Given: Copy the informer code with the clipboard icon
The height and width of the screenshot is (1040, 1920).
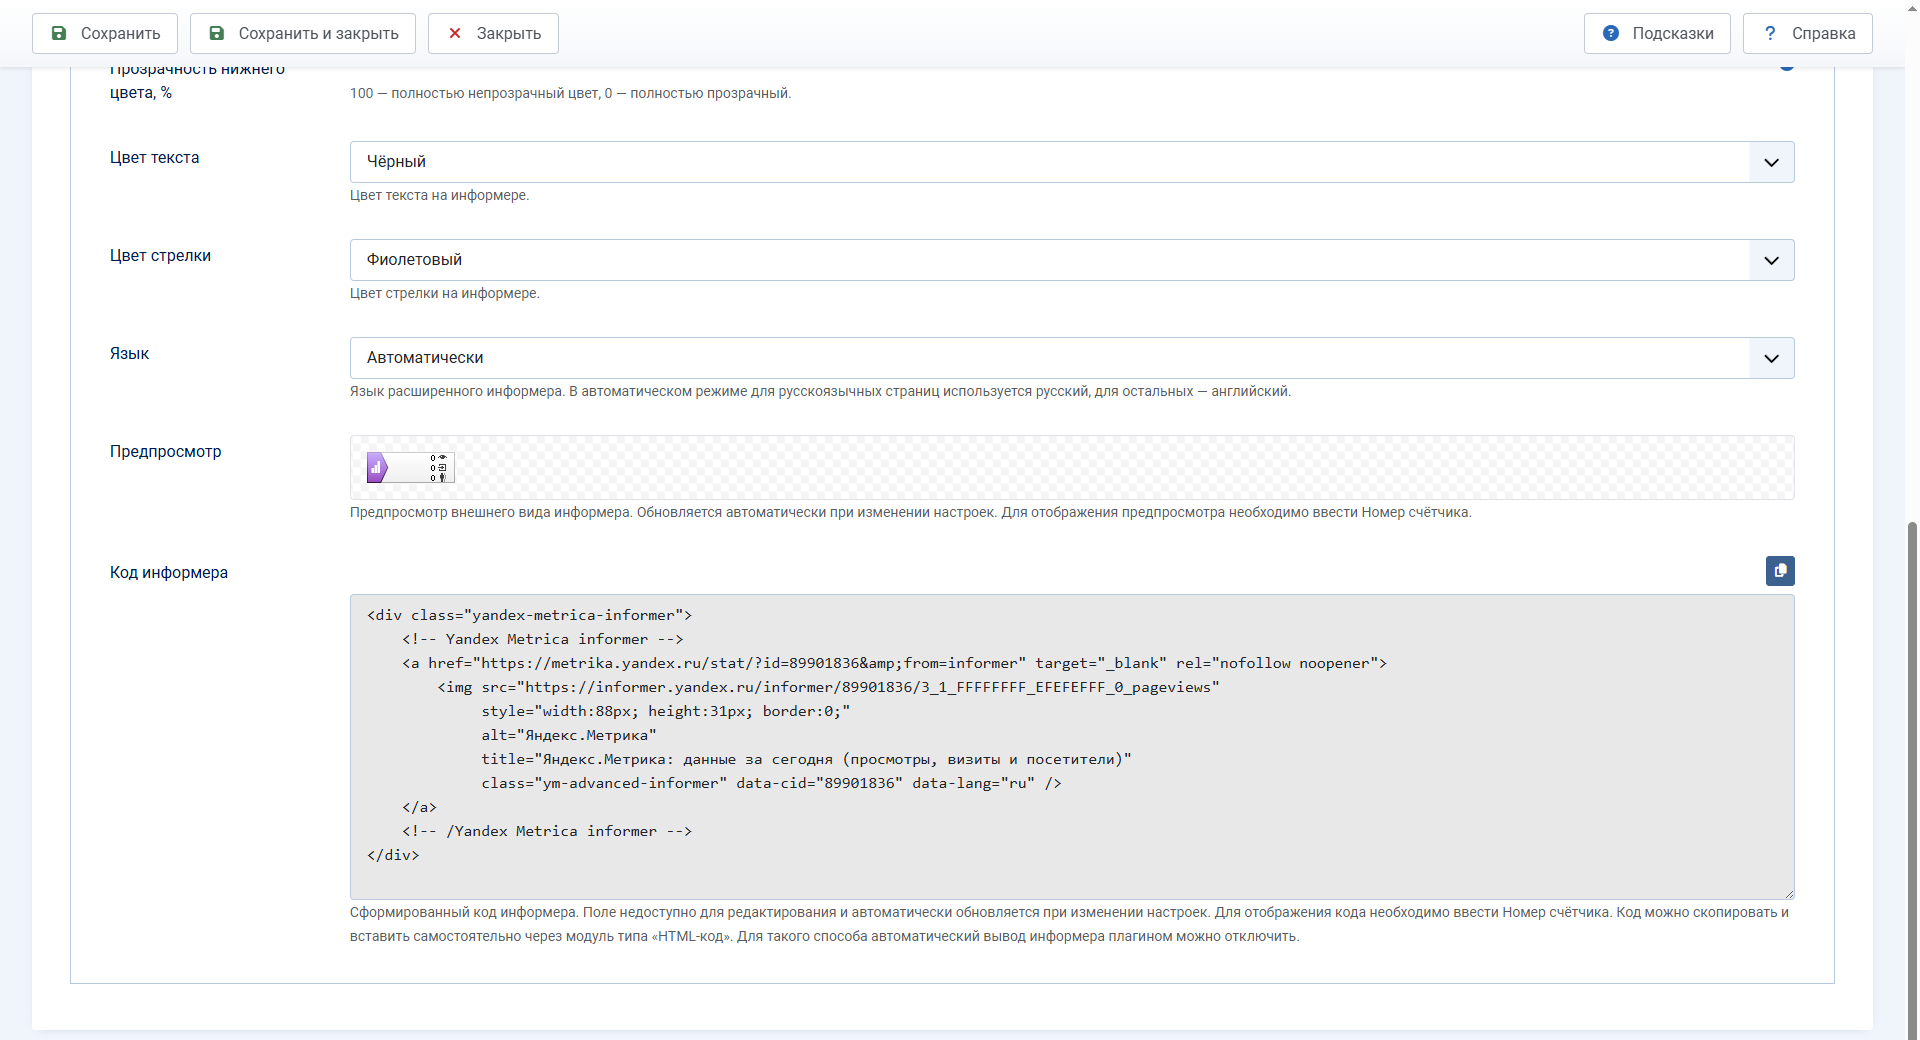Looking at the screenshot, I should (1780, 571).
